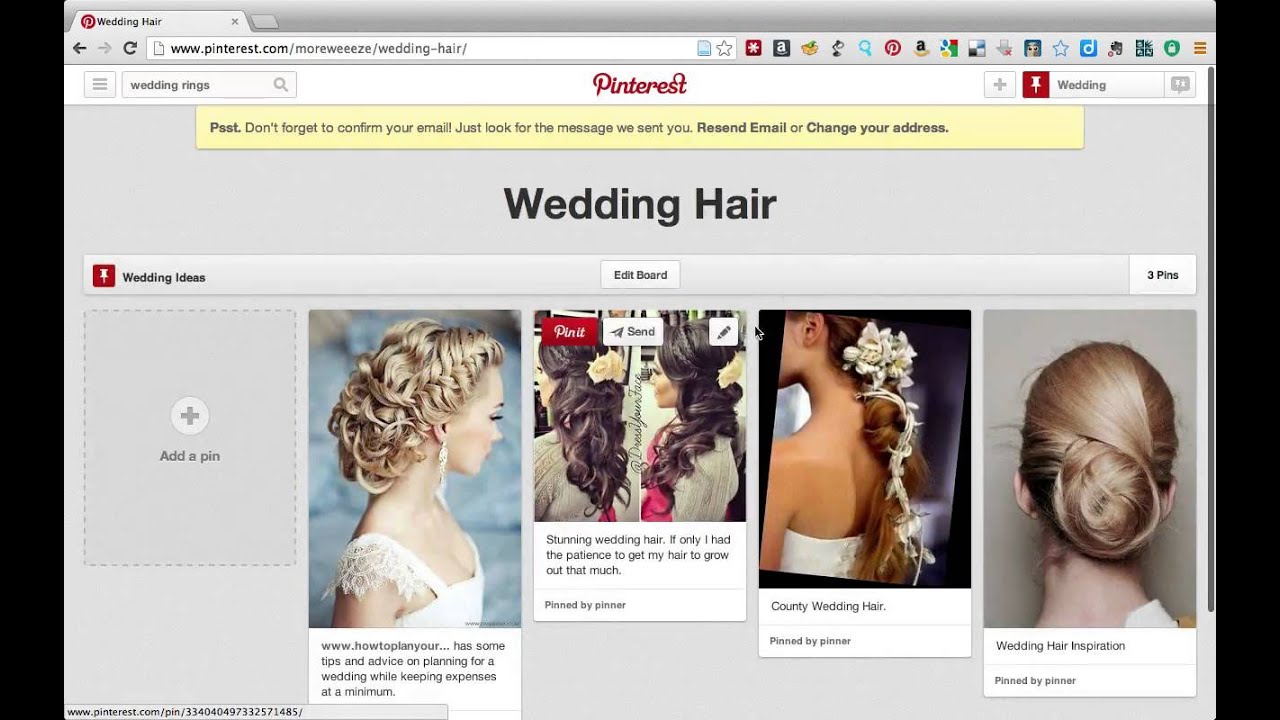Click the red pin icon beside Wedding Ideas

[x=104, y=276]
